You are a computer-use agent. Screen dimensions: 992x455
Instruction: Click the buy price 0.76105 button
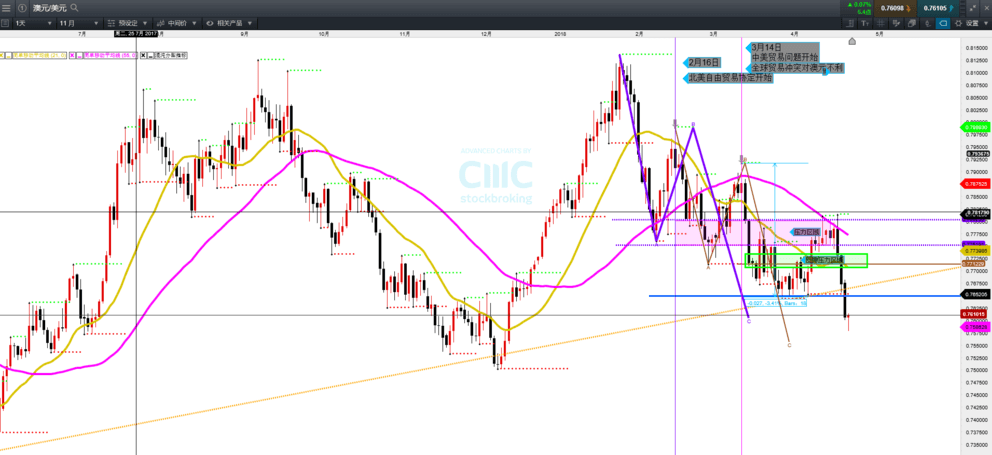click(x=938, y=8)
